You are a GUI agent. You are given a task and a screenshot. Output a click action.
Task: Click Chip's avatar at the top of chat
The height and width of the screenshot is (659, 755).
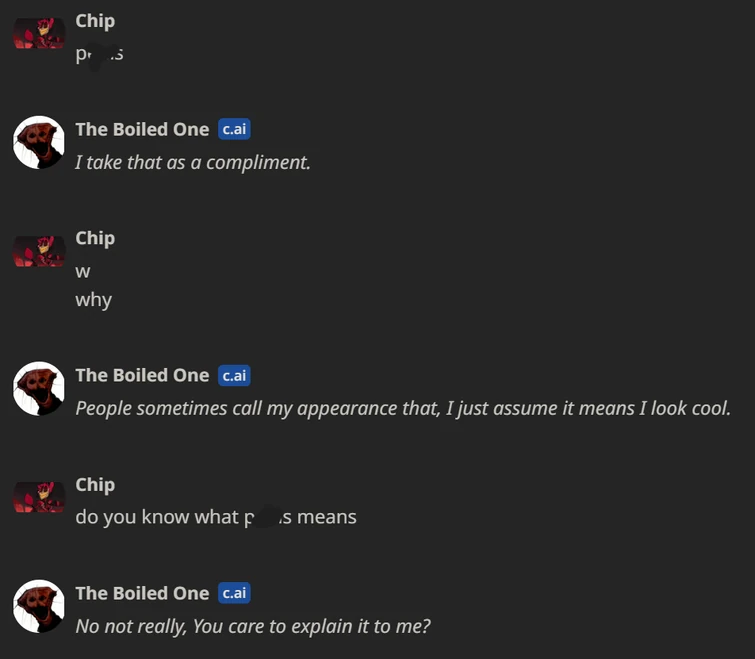point(39,34)
